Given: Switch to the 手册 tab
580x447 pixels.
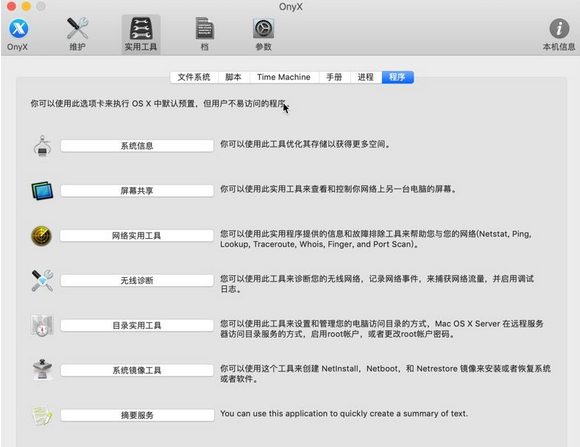Looking at the screenshot, I should pos(334,77).
